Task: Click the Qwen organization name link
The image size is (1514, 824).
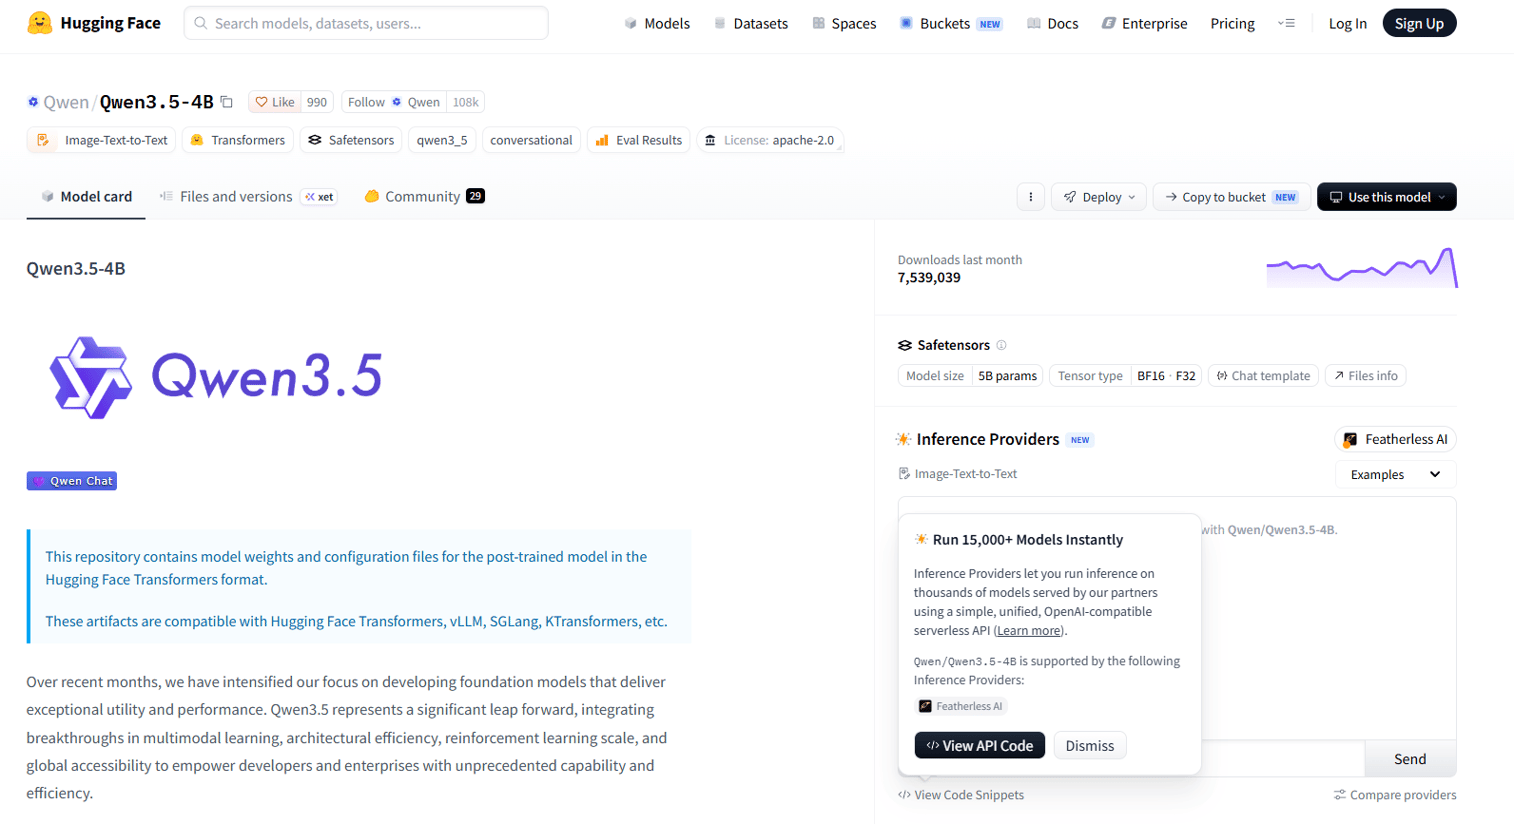Action: click(x=66, y=102)
